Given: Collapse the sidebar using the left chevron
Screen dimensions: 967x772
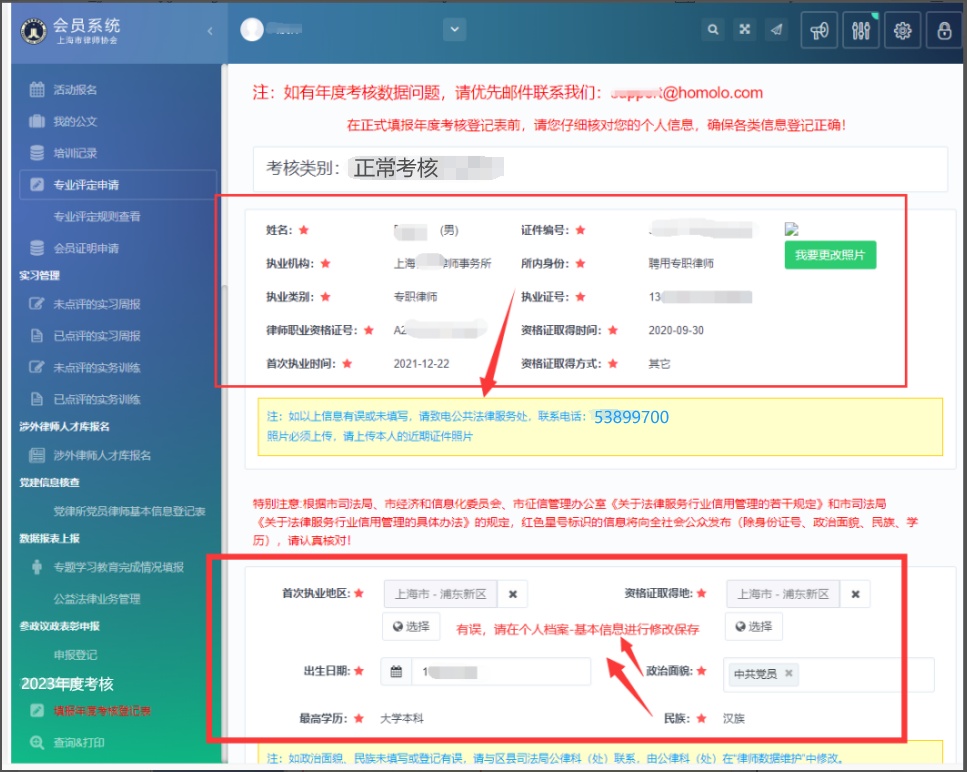Looking at the screenshot, I should click(x=209, y=31).
